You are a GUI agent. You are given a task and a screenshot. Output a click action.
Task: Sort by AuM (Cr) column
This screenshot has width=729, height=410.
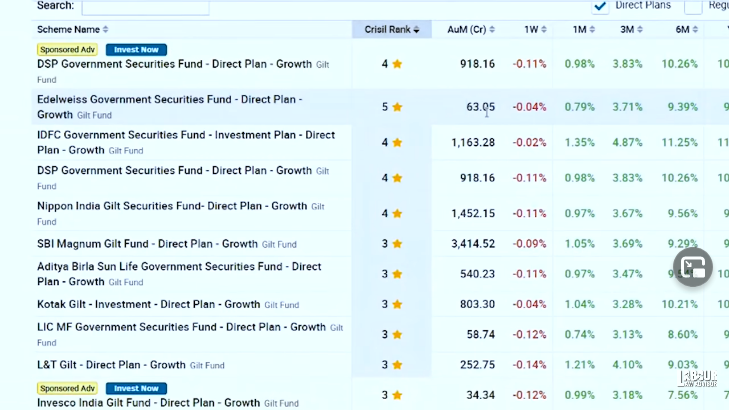coord(471,29)
